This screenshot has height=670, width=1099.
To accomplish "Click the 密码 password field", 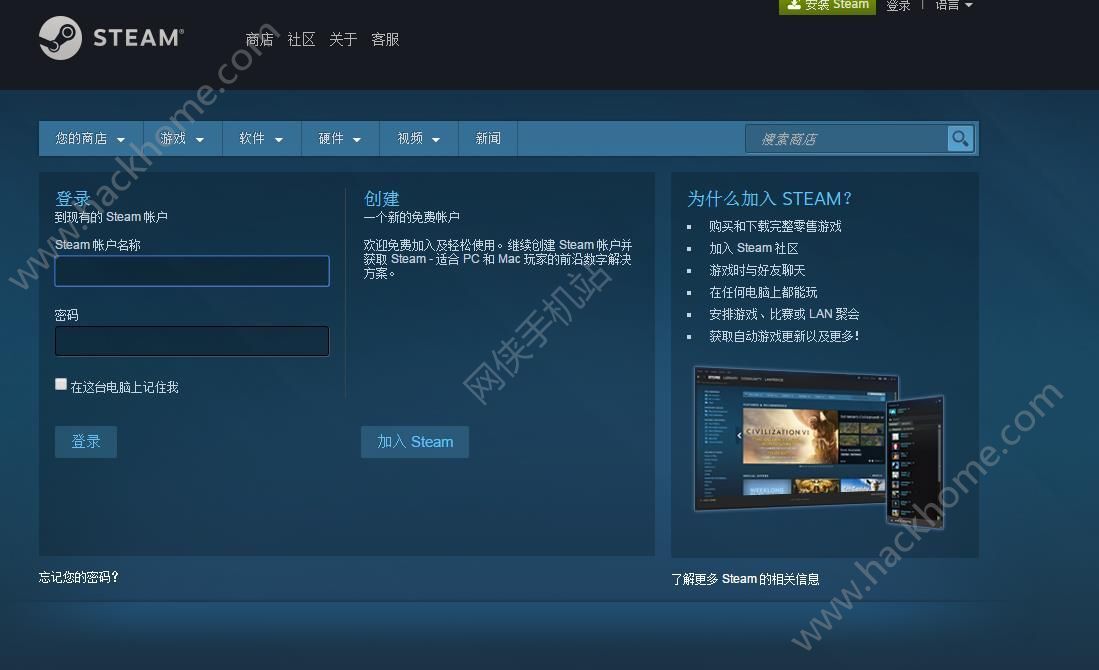I will point(192,341).
